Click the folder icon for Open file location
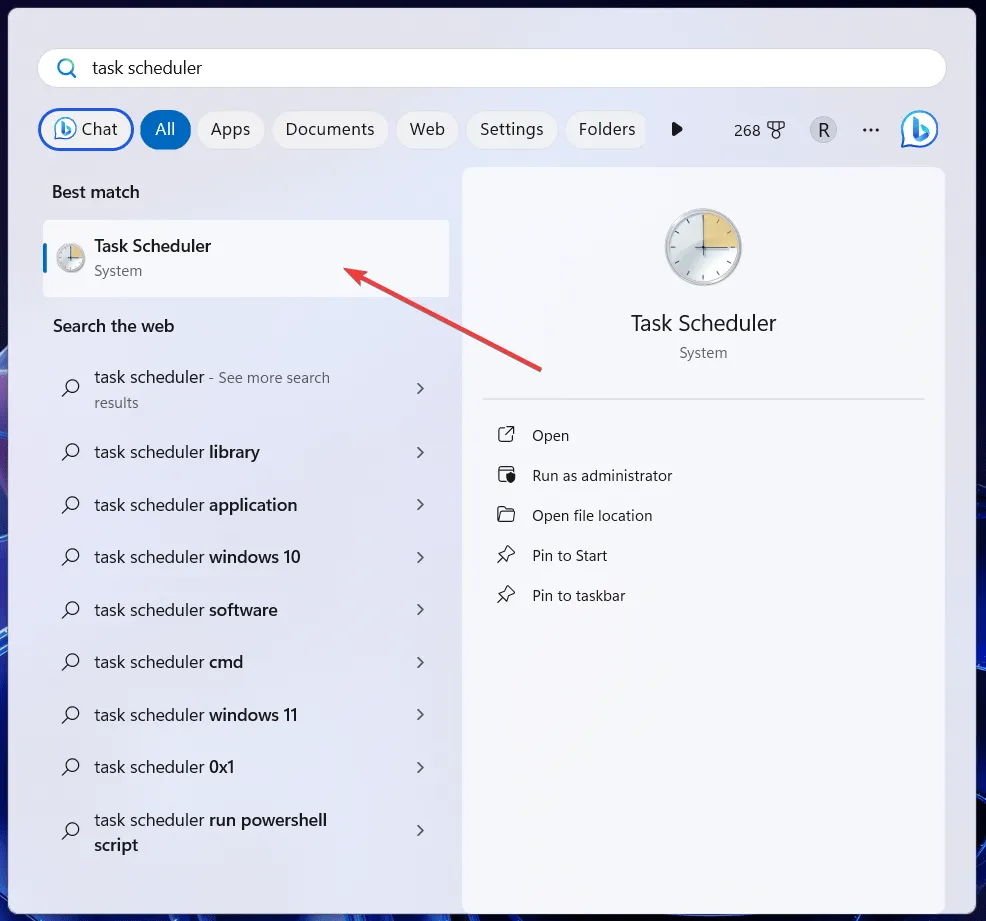The width and height of the screenshot is (986, 921). point(506,515)
